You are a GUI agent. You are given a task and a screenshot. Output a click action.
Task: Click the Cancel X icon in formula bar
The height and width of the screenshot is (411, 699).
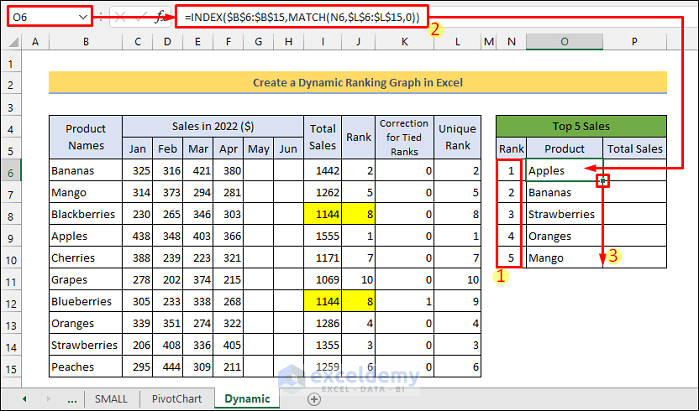click(x=119, y=17)
